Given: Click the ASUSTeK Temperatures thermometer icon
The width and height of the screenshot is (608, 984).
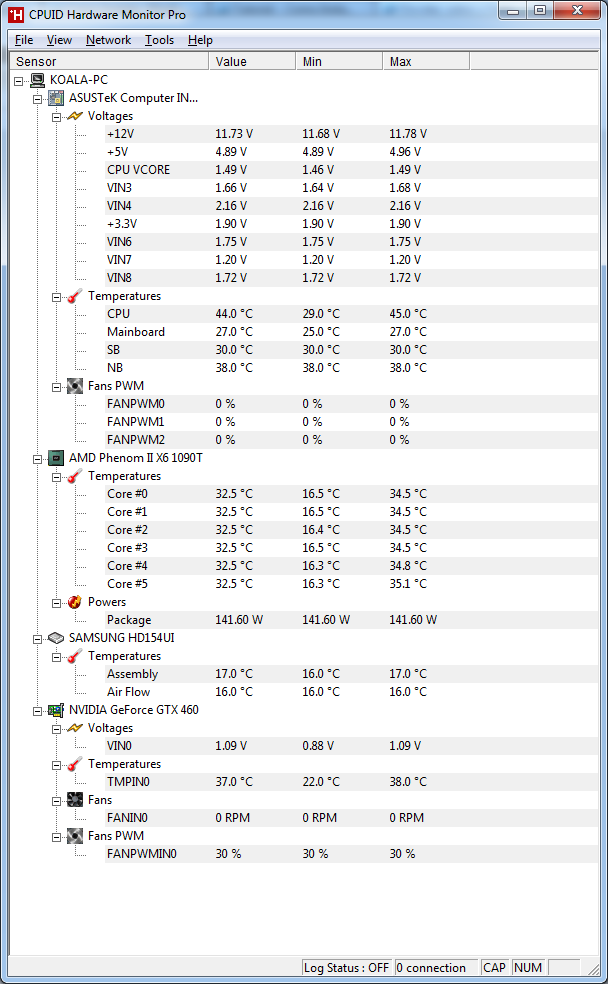Looking at the screenshot, I should point(75,296).
